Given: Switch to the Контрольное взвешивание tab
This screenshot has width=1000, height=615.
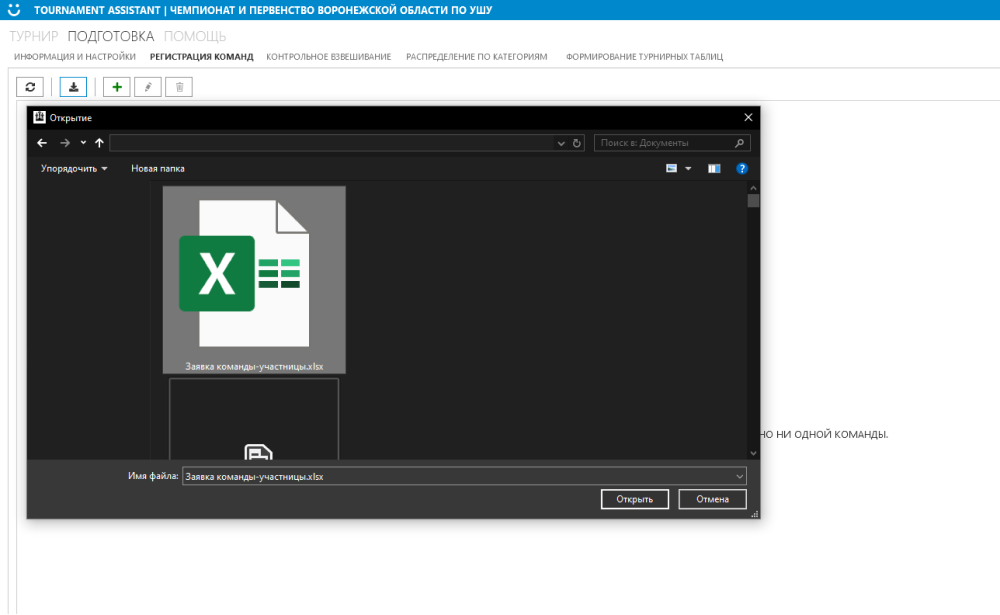Looking at the screenshot, I should (x=328, y=57).
